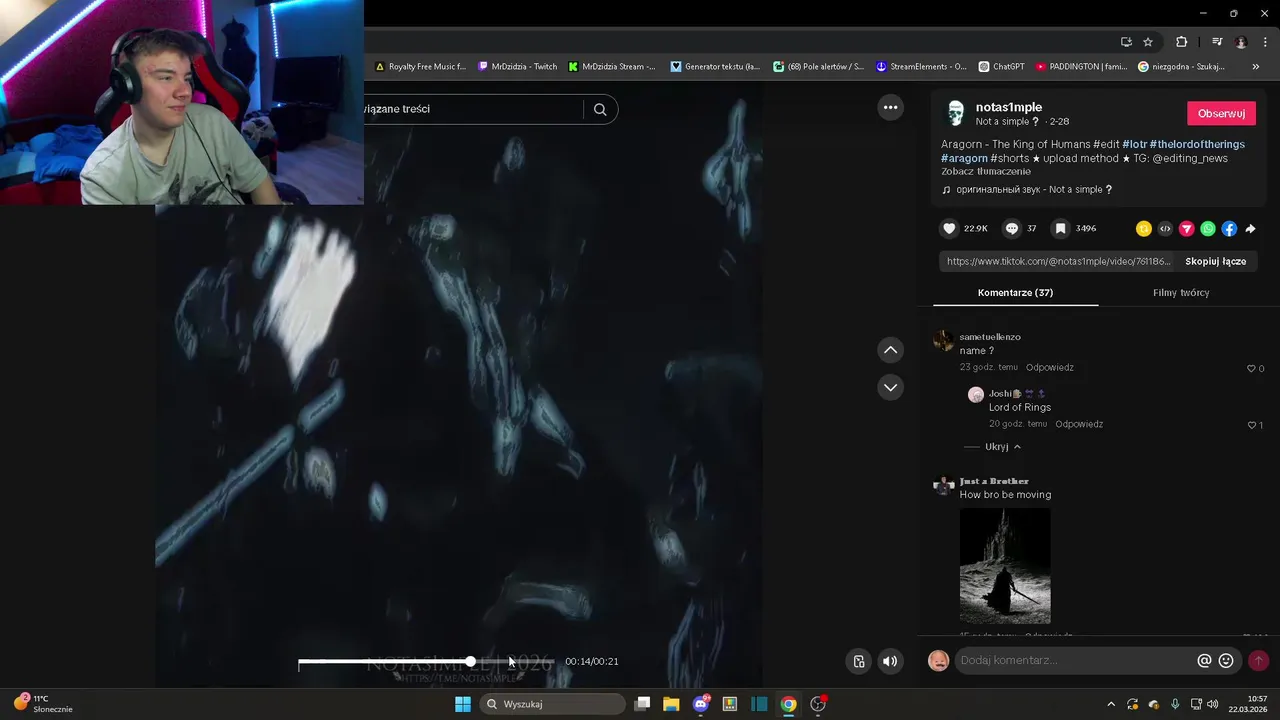This screenshot has height=720, width=1280.
Task: Open Royalty Free Music bookmark
Action: coord(420,67)
